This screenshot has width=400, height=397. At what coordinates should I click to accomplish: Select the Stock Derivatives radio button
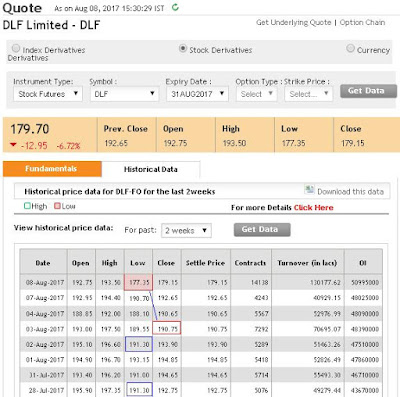point(182,48)
